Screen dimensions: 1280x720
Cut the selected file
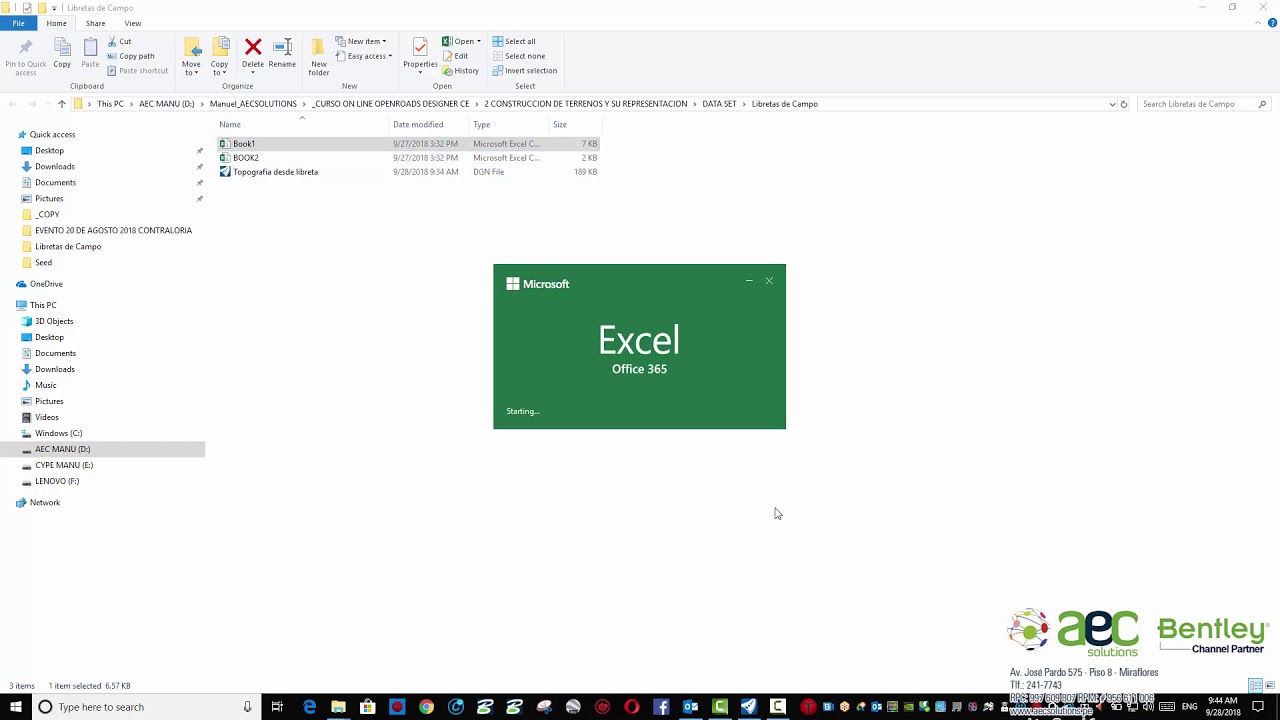(x=119, y=42)
